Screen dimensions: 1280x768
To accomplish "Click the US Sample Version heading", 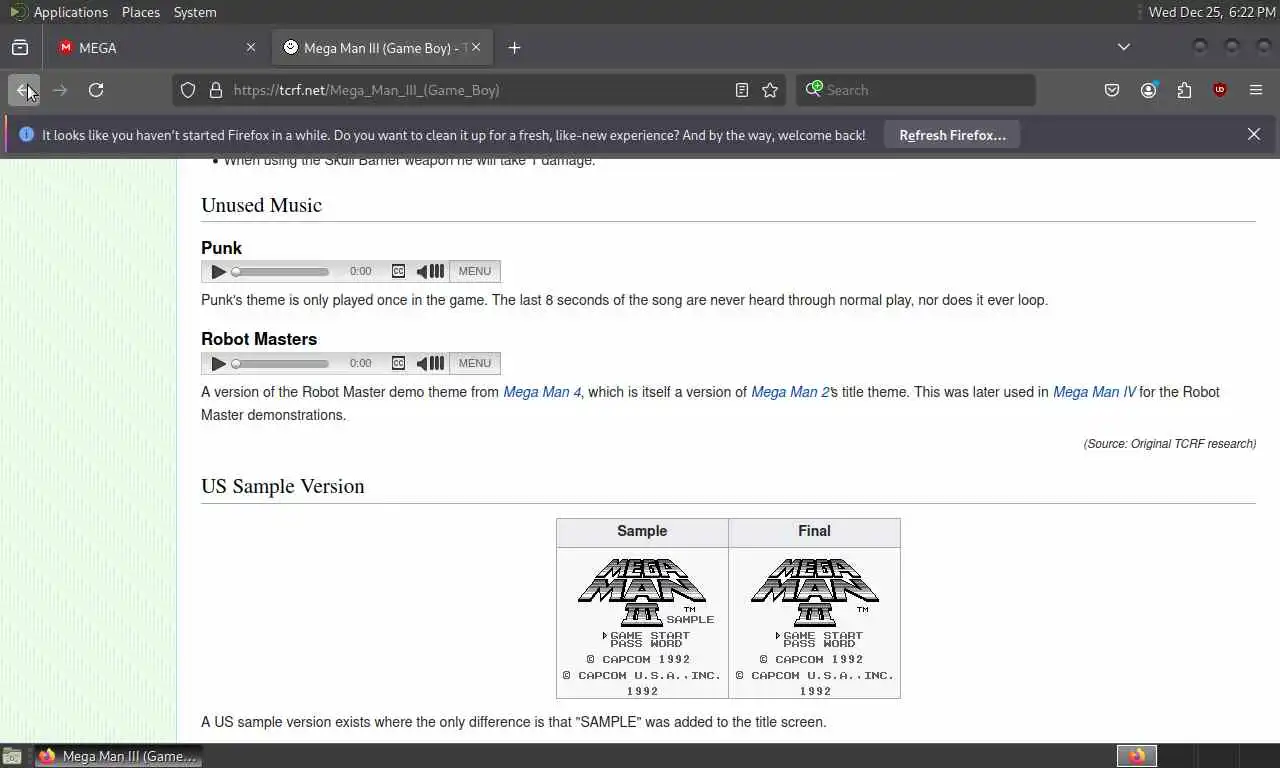I will [x=283, y=486].
